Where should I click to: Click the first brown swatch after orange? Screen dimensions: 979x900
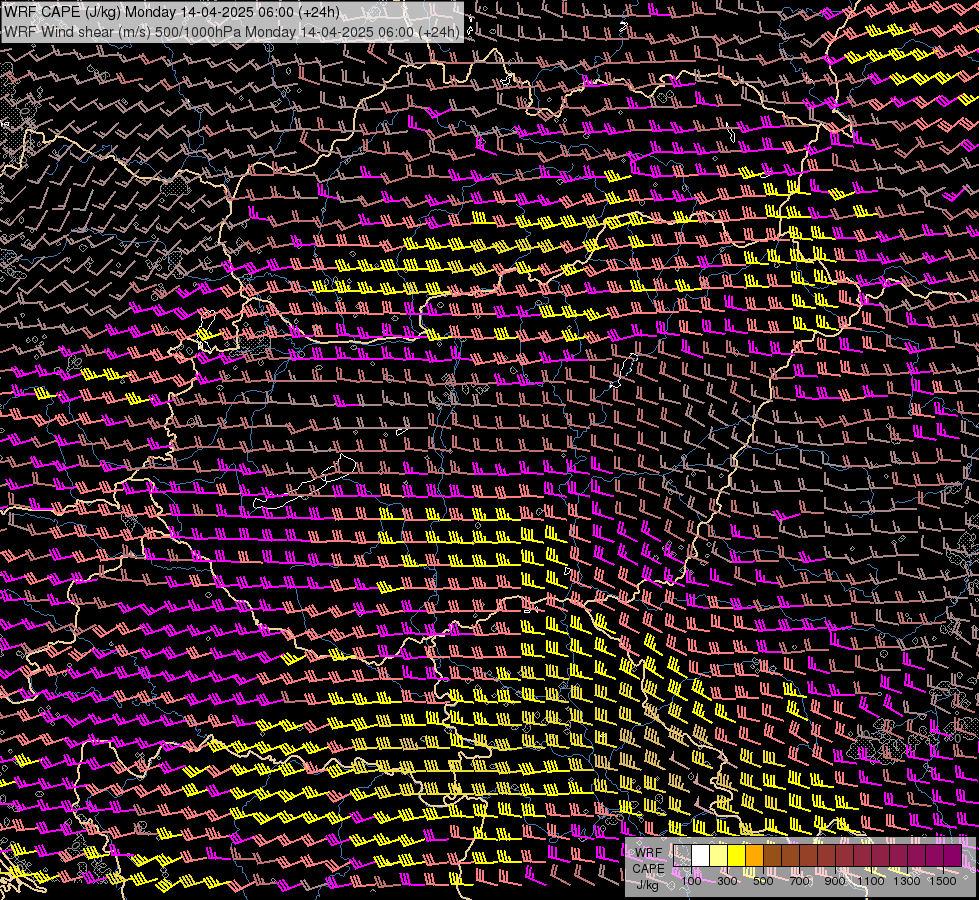pos(772,856)
